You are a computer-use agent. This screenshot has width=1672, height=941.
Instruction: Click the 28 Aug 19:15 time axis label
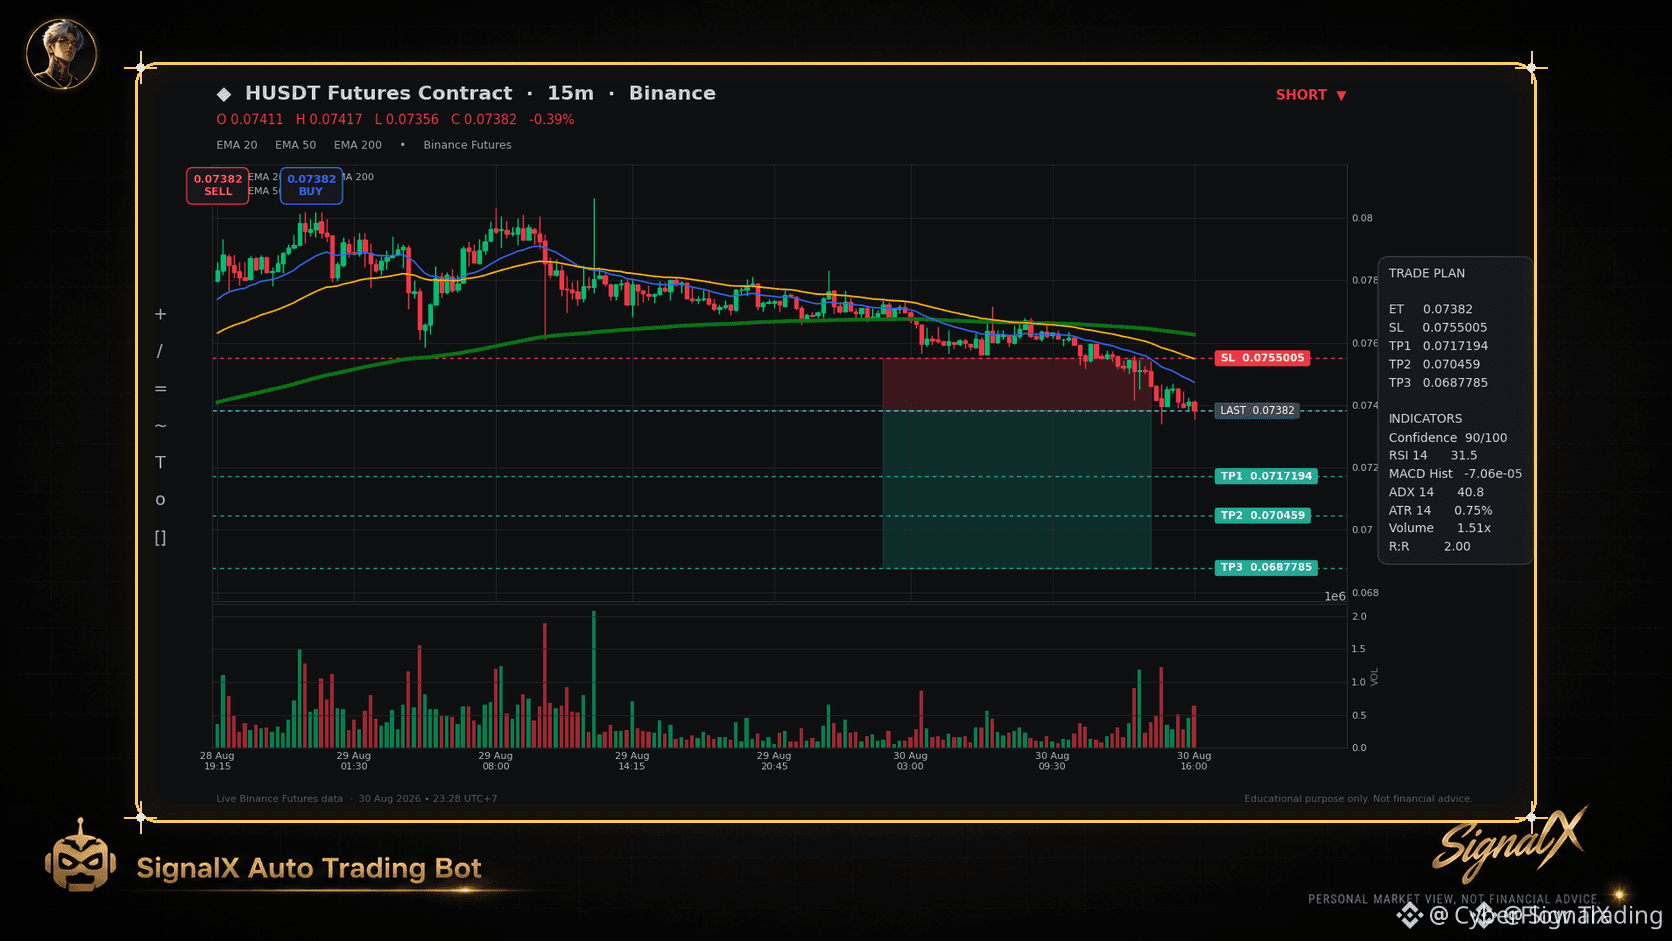pos(217,761)
